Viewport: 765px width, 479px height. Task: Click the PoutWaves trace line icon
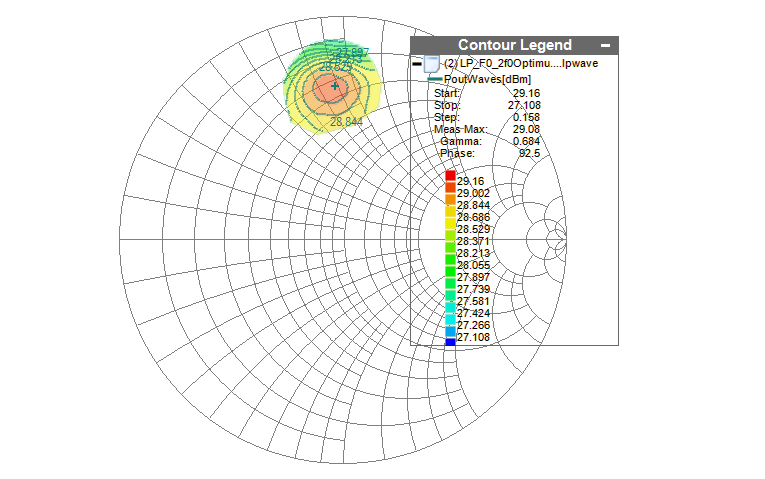[x=435, y=79]
